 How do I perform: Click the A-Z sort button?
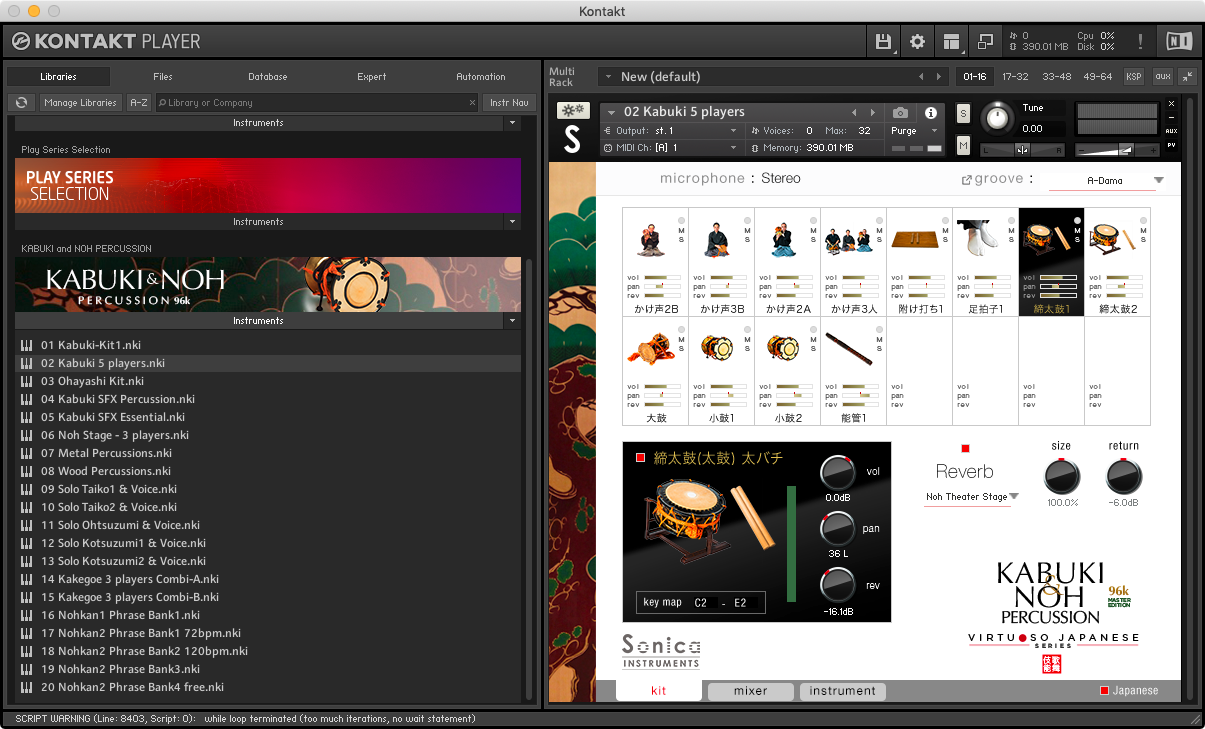click(x=140, y=103)
